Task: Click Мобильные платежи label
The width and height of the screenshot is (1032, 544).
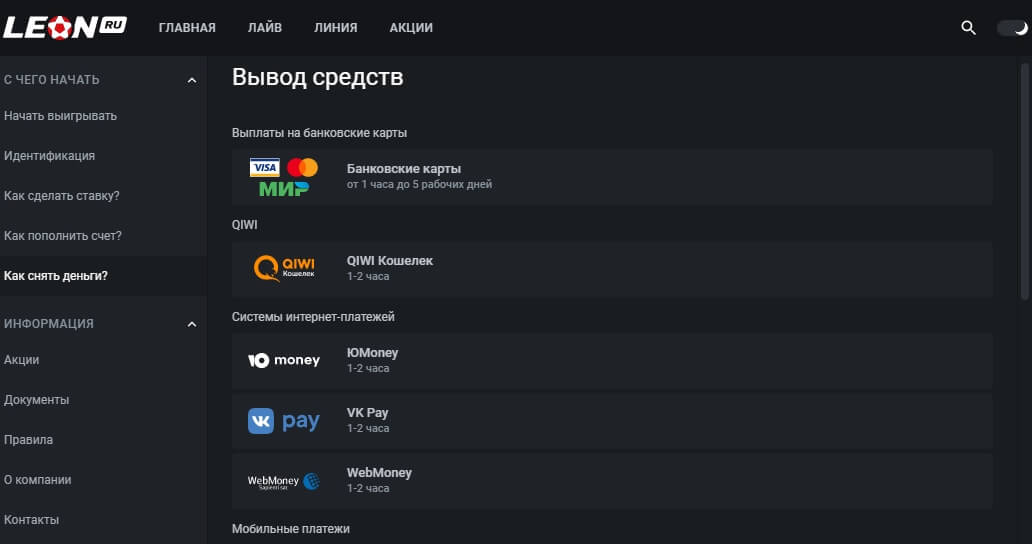Action: tap(291, 529)
